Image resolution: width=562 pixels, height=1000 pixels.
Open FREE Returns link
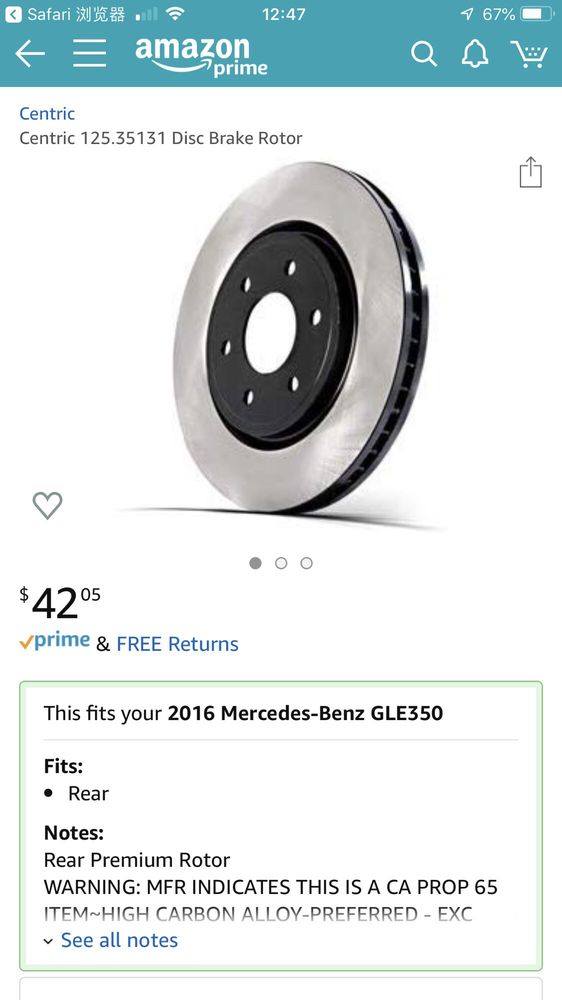tap(177, 644)
